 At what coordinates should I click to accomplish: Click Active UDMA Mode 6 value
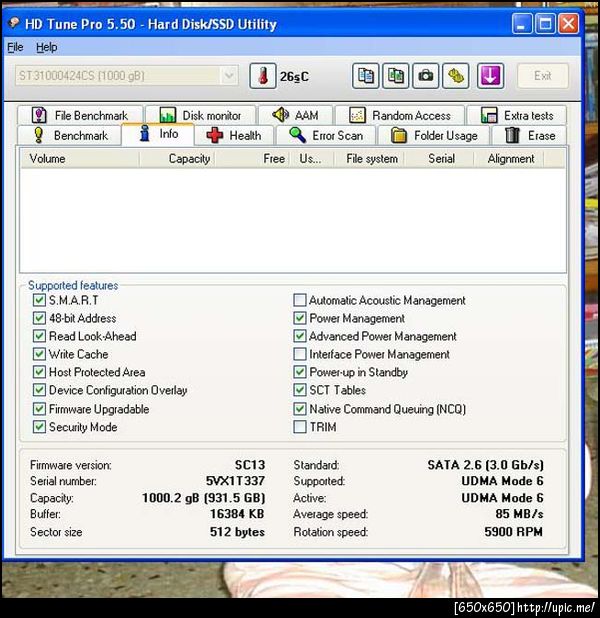tap(502, 498)
